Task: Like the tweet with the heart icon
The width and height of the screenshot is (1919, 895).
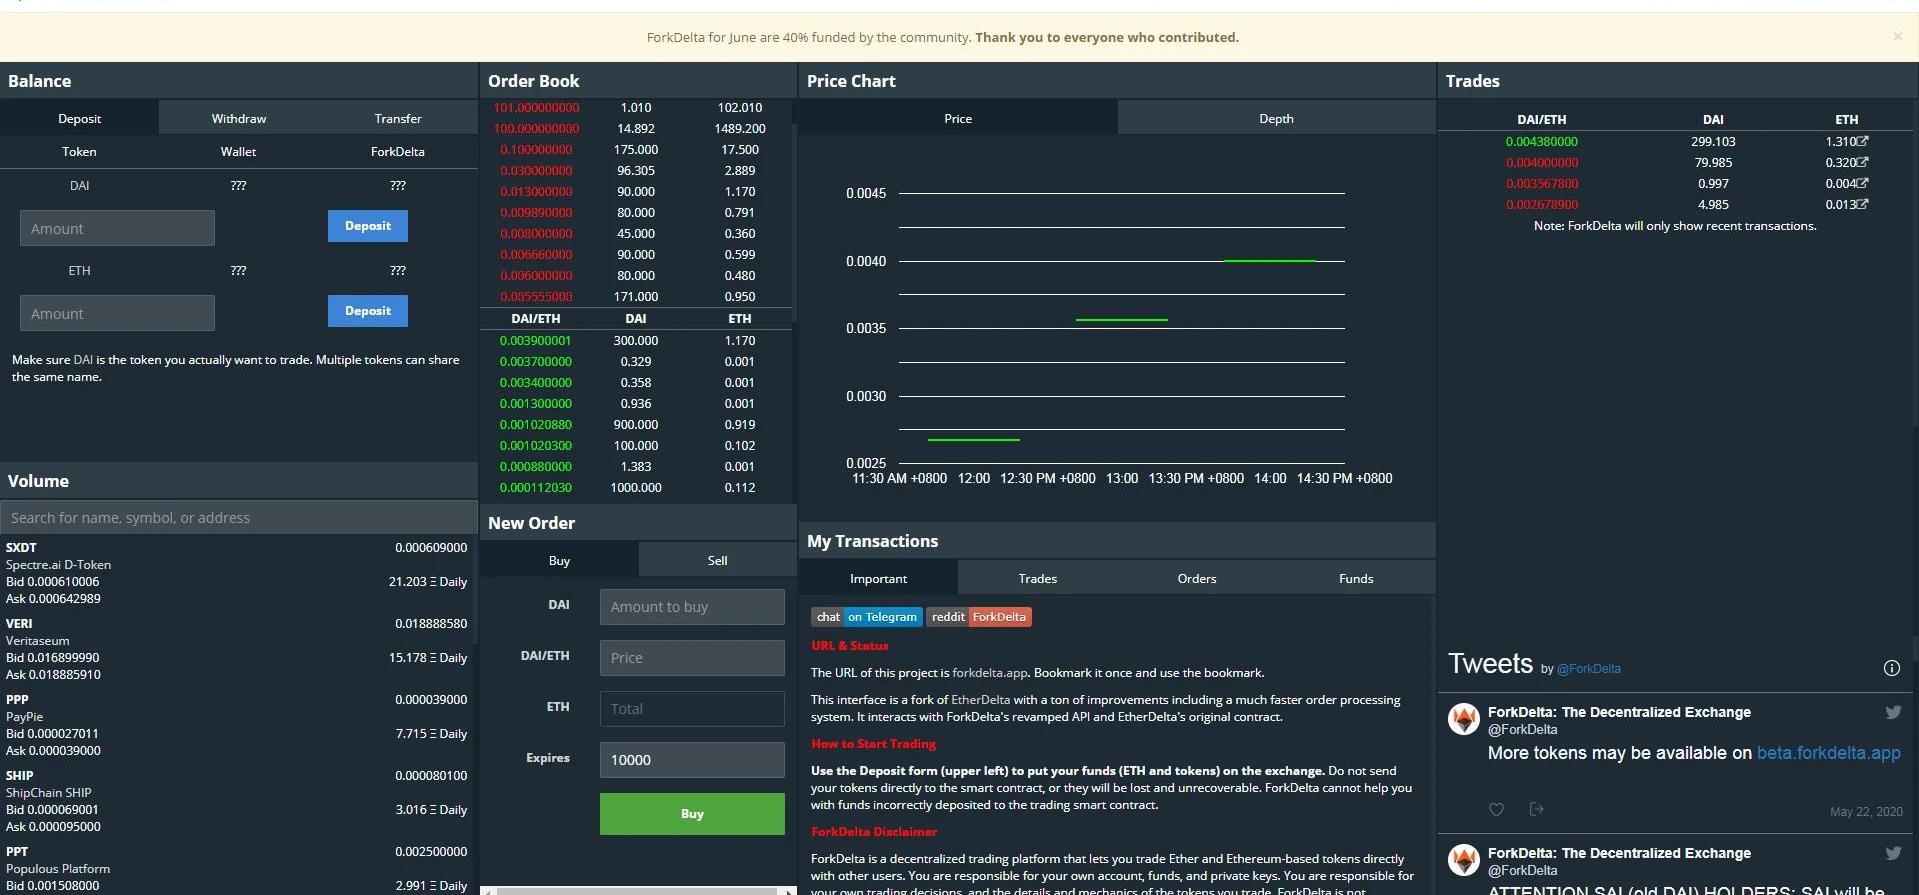Action: pos(1496,809)
